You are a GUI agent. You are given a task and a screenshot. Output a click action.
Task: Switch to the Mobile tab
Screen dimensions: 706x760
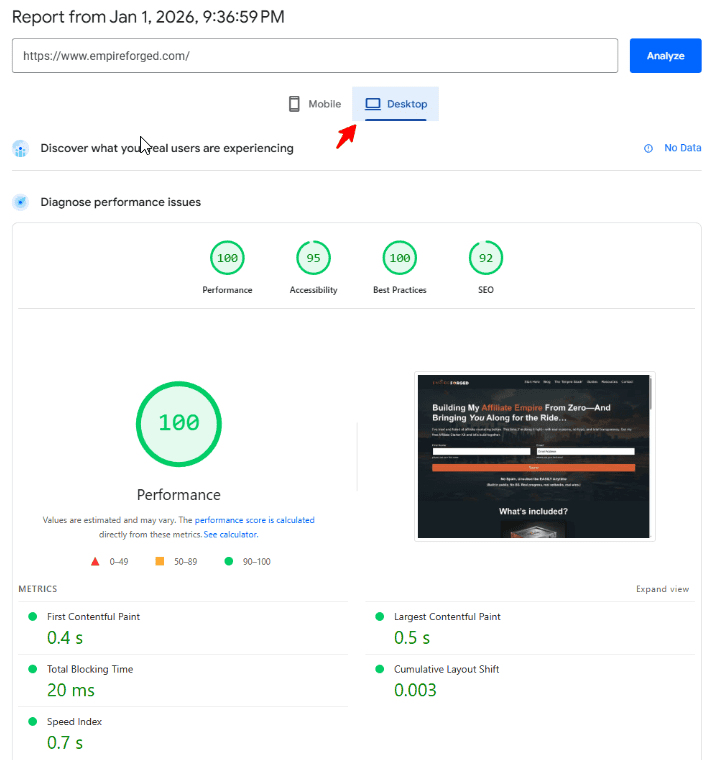[315, 104]
